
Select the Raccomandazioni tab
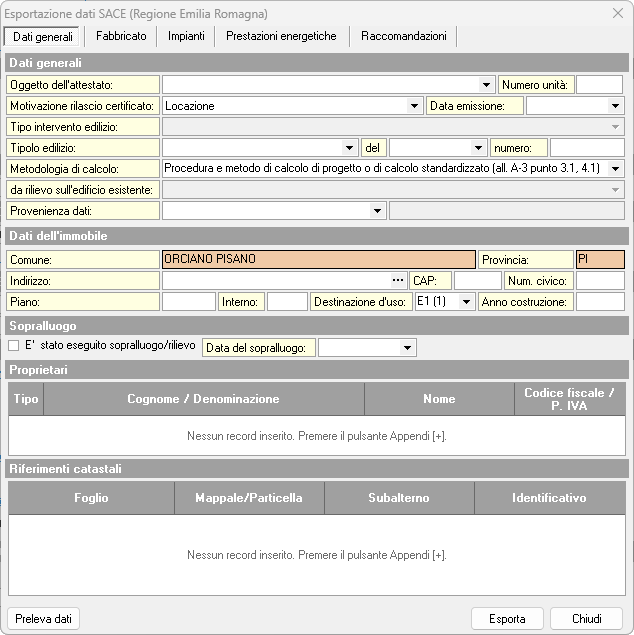pyautogui.click(x=404, y=36)
